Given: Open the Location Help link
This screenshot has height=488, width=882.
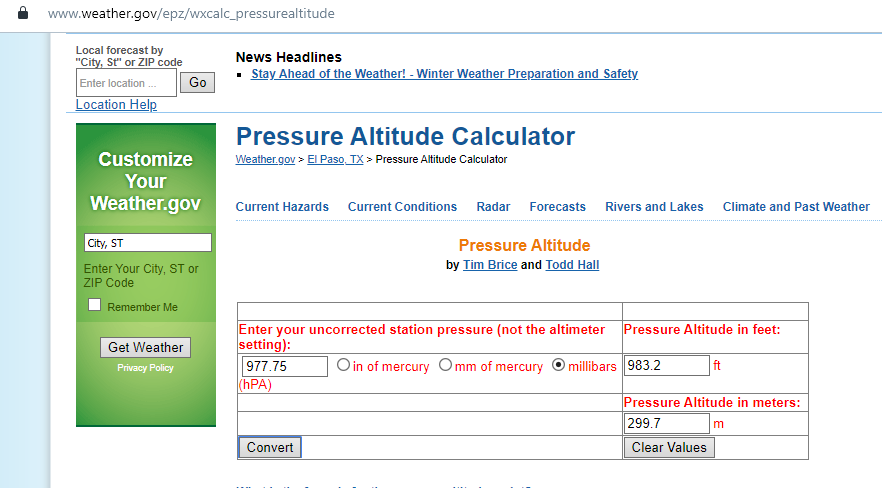Looking at the screenshot, I should pos(116,105).
